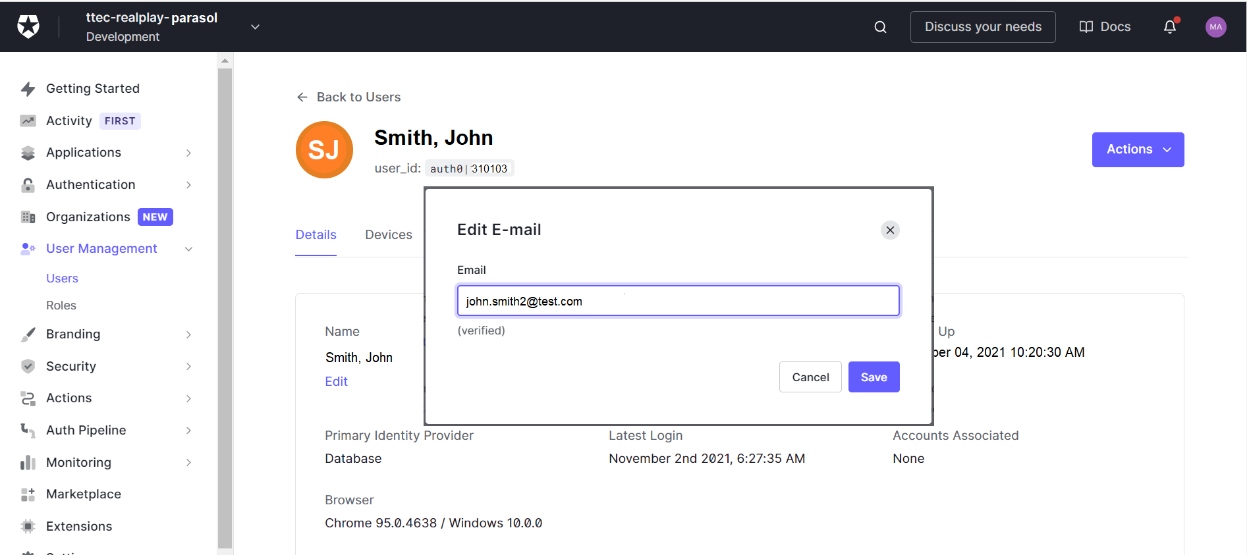The image size is (1249, 555).
Task: Select Roles under User Management
Action: tap(61, 305)
